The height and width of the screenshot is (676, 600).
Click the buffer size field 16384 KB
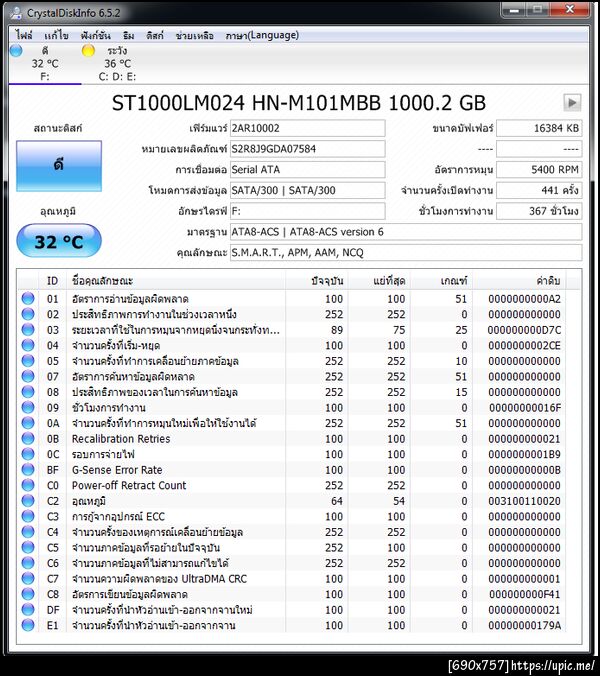point(539,128)
